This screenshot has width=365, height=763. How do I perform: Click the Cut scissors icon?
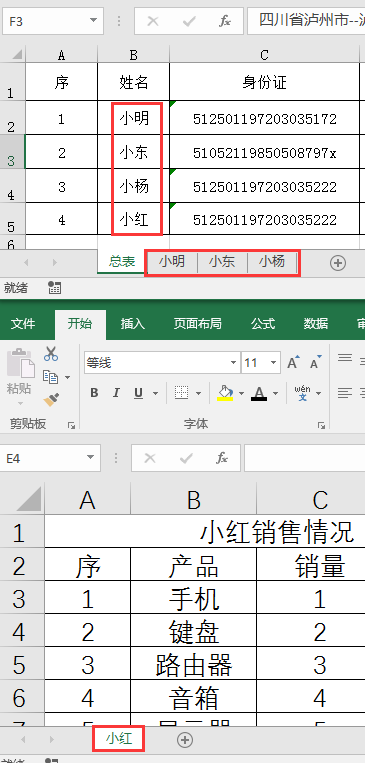pyautogui.click(x=51, y=354)
